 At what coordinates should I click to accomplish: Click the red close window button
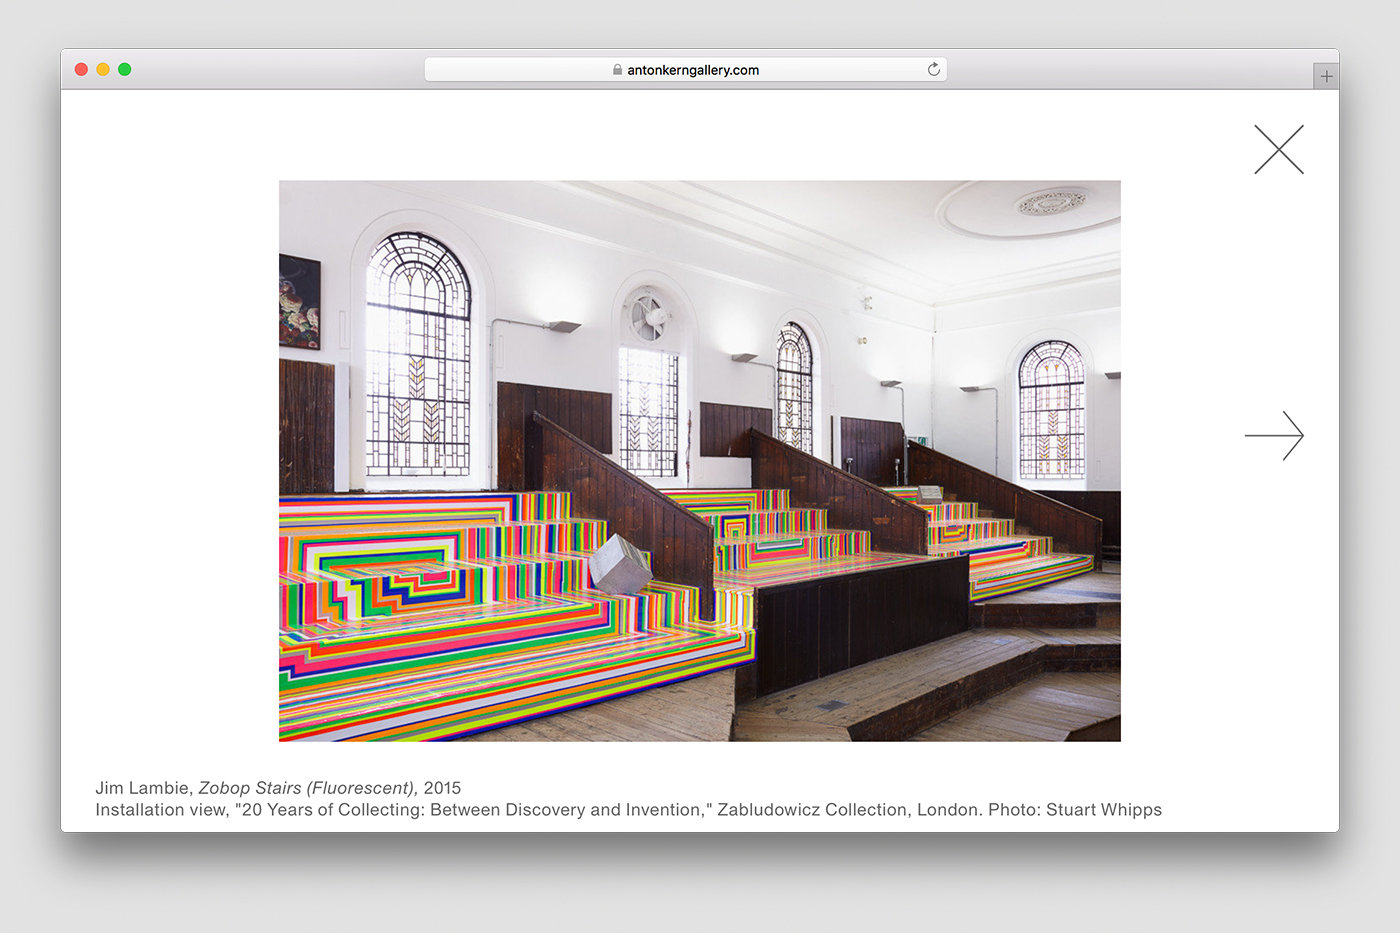(81, 69)
